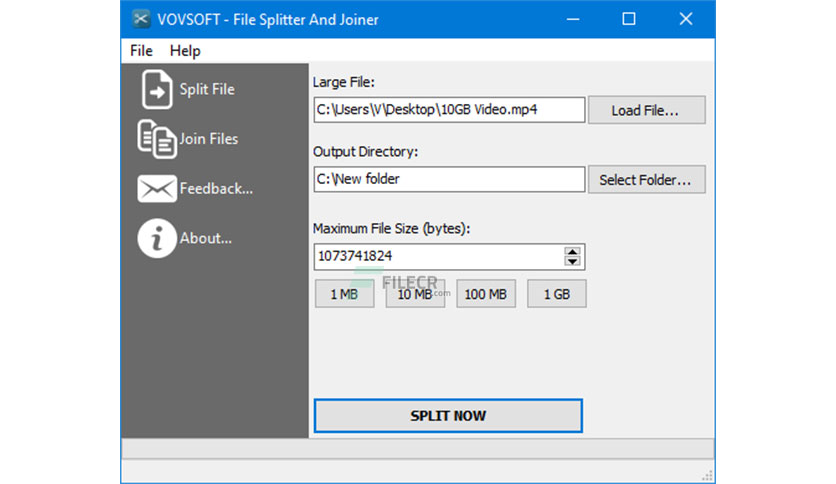Viewport: 836px width, 484px height.
Task: Set size with the 1 MB button
Action: [344, 294]
